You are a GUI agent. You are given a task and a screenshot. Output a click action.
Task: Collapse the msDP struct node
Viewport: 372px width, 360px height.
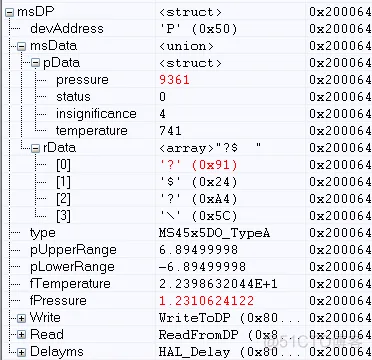point(10,13)
